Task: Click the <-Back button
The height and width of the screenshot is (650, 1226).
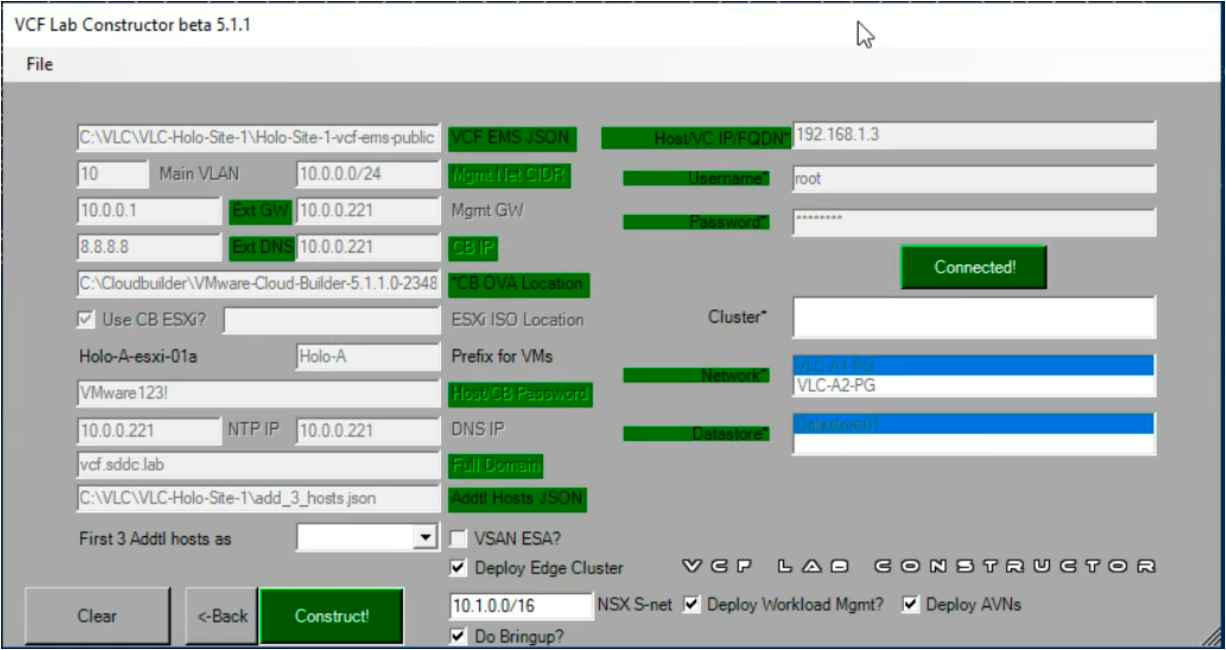Action: [220, 616]
